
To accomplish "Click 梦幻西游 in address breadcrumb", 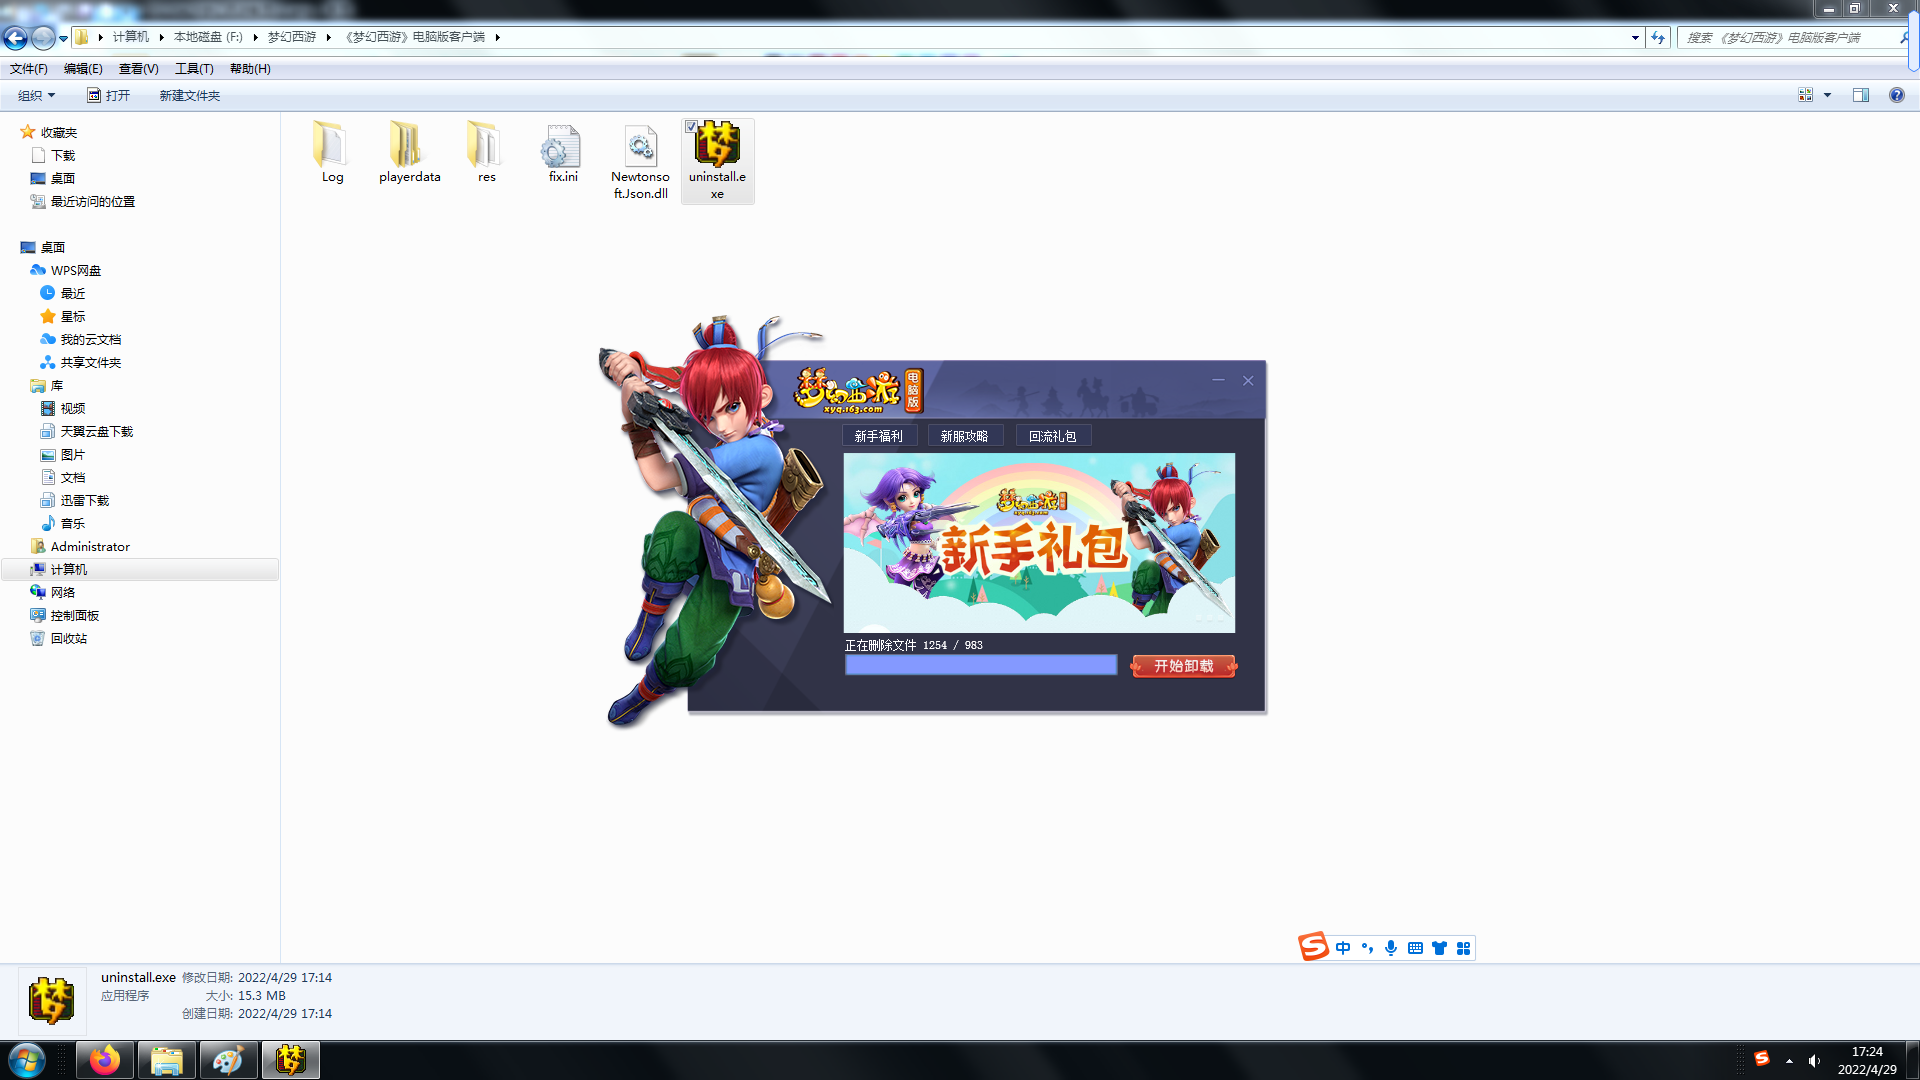I will pyautogui.click(x=291, y=37).
